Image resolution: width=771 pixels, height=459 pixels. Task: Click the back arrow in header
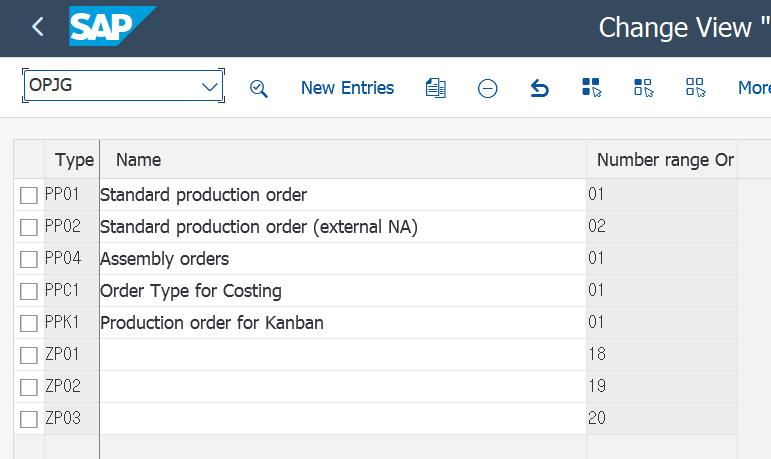38,27
